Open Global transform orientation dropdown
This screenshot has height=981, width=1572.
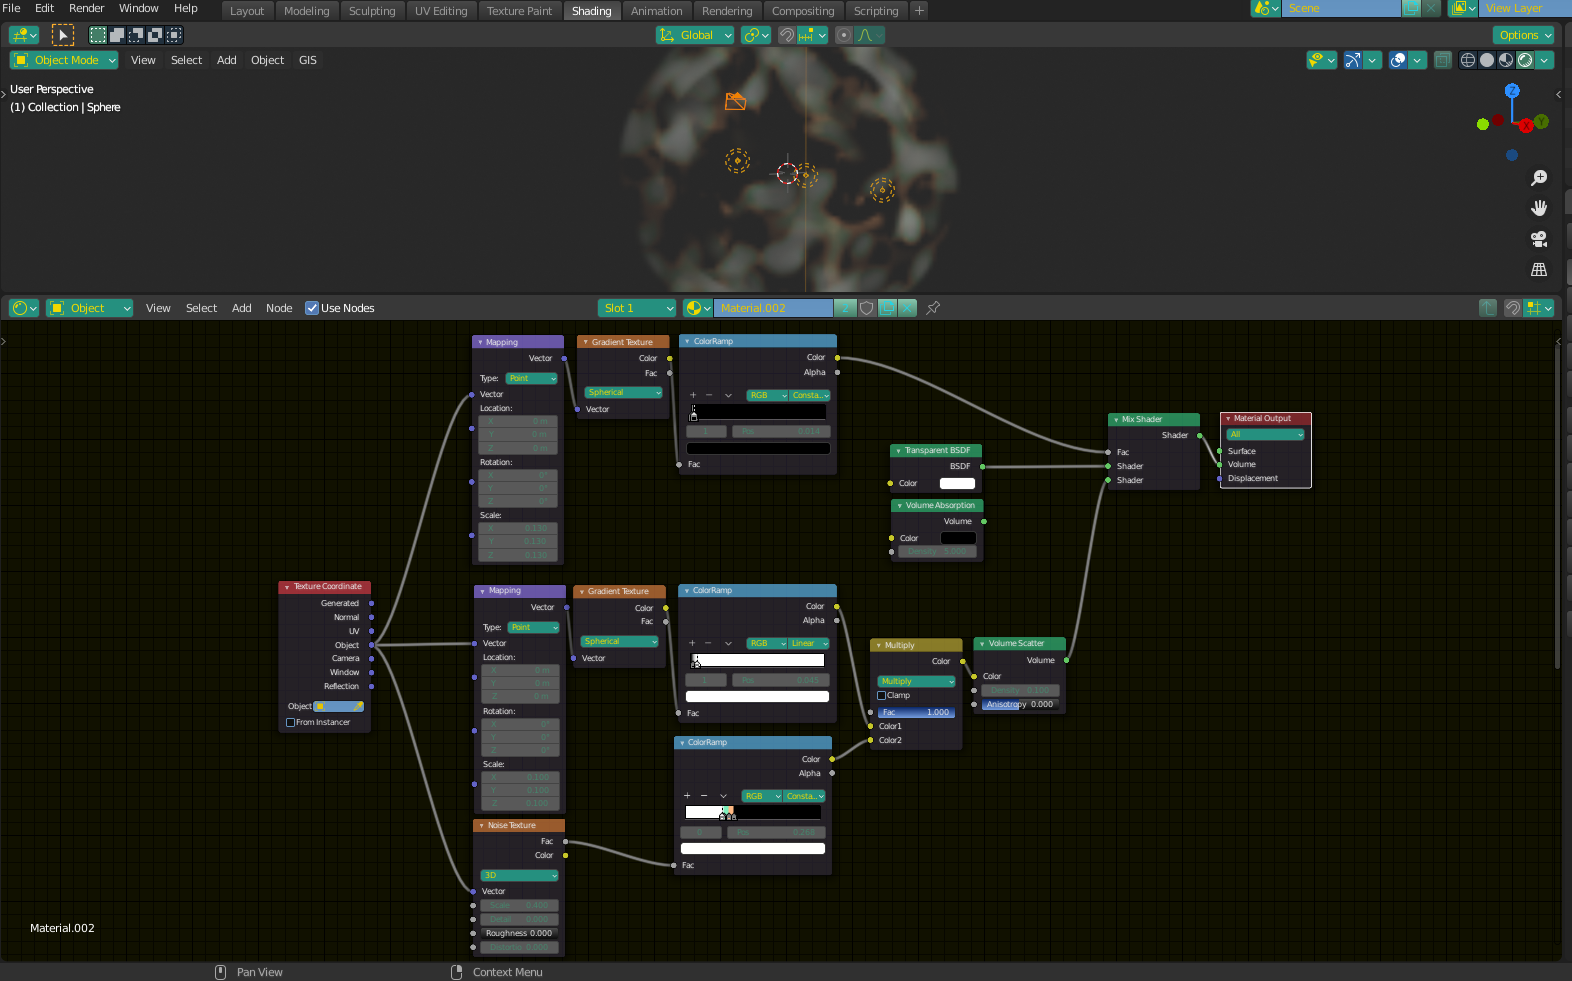coord(695,35)
